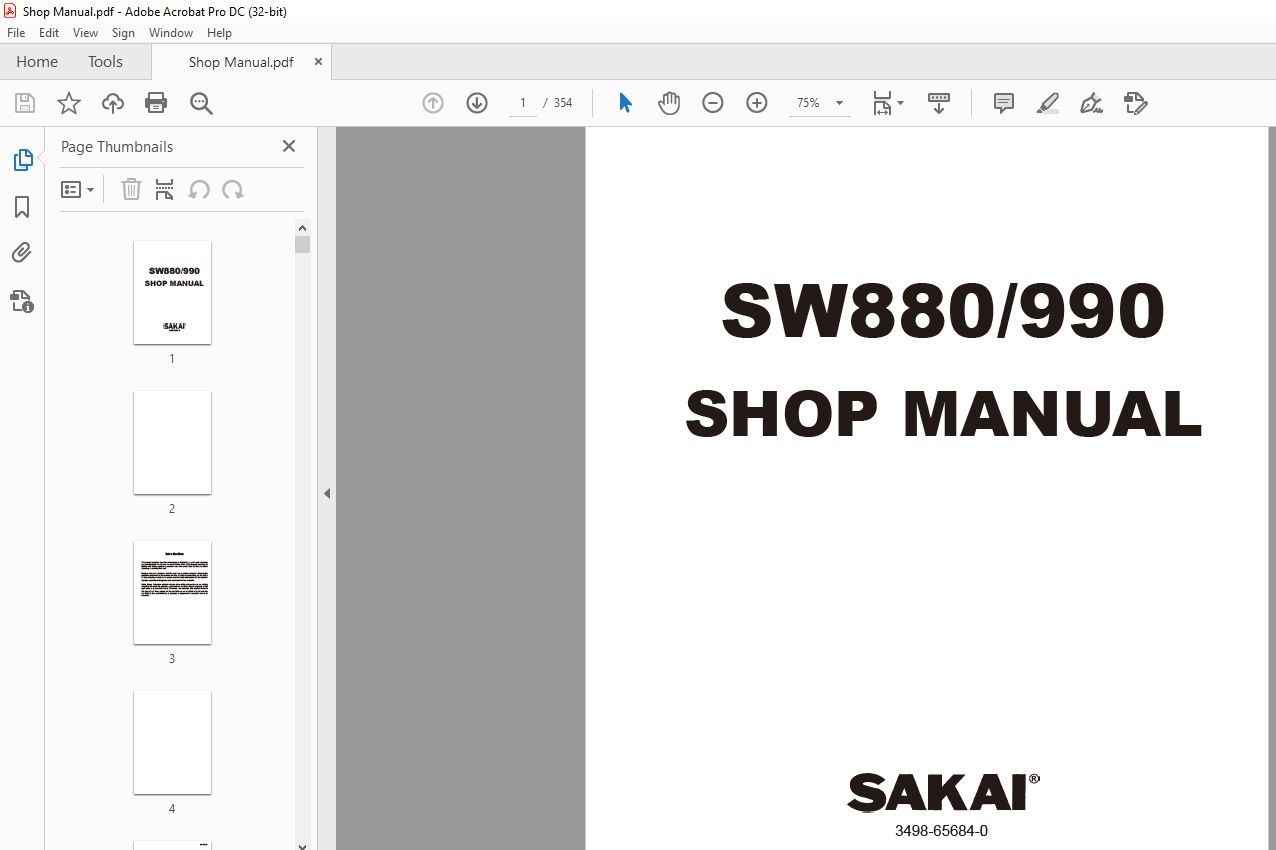Go to previous page arrow
Viewport: 1276px width, 850px height.
(x=433, y=103)
